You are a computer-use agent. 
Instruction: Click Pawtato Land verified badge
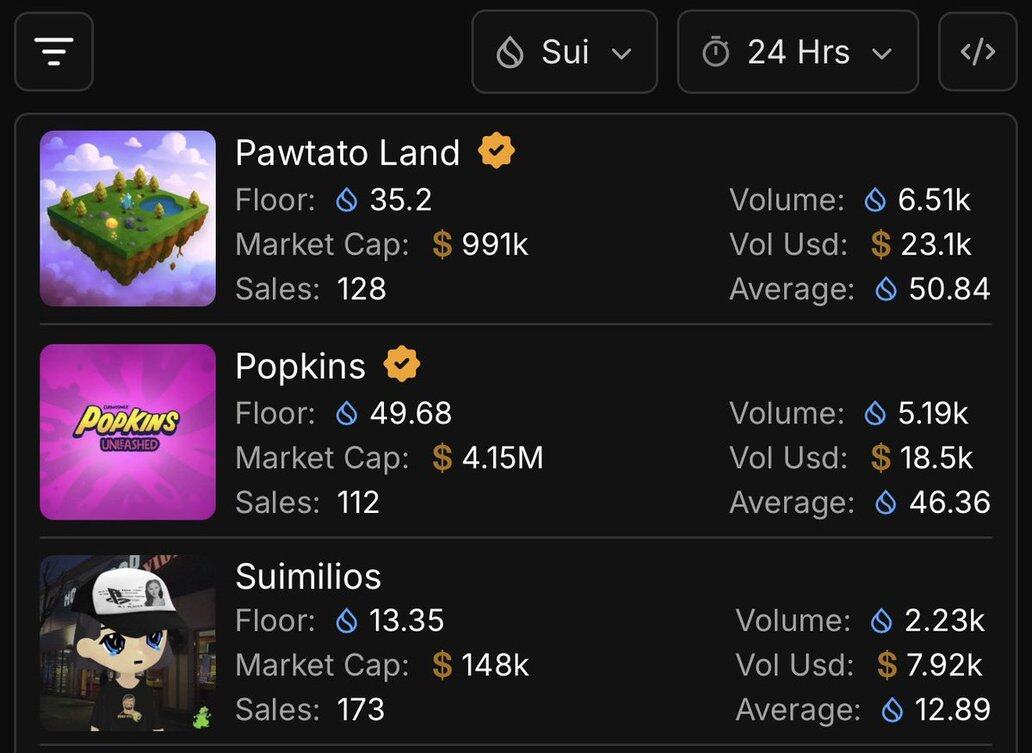(x=496, y=152)
